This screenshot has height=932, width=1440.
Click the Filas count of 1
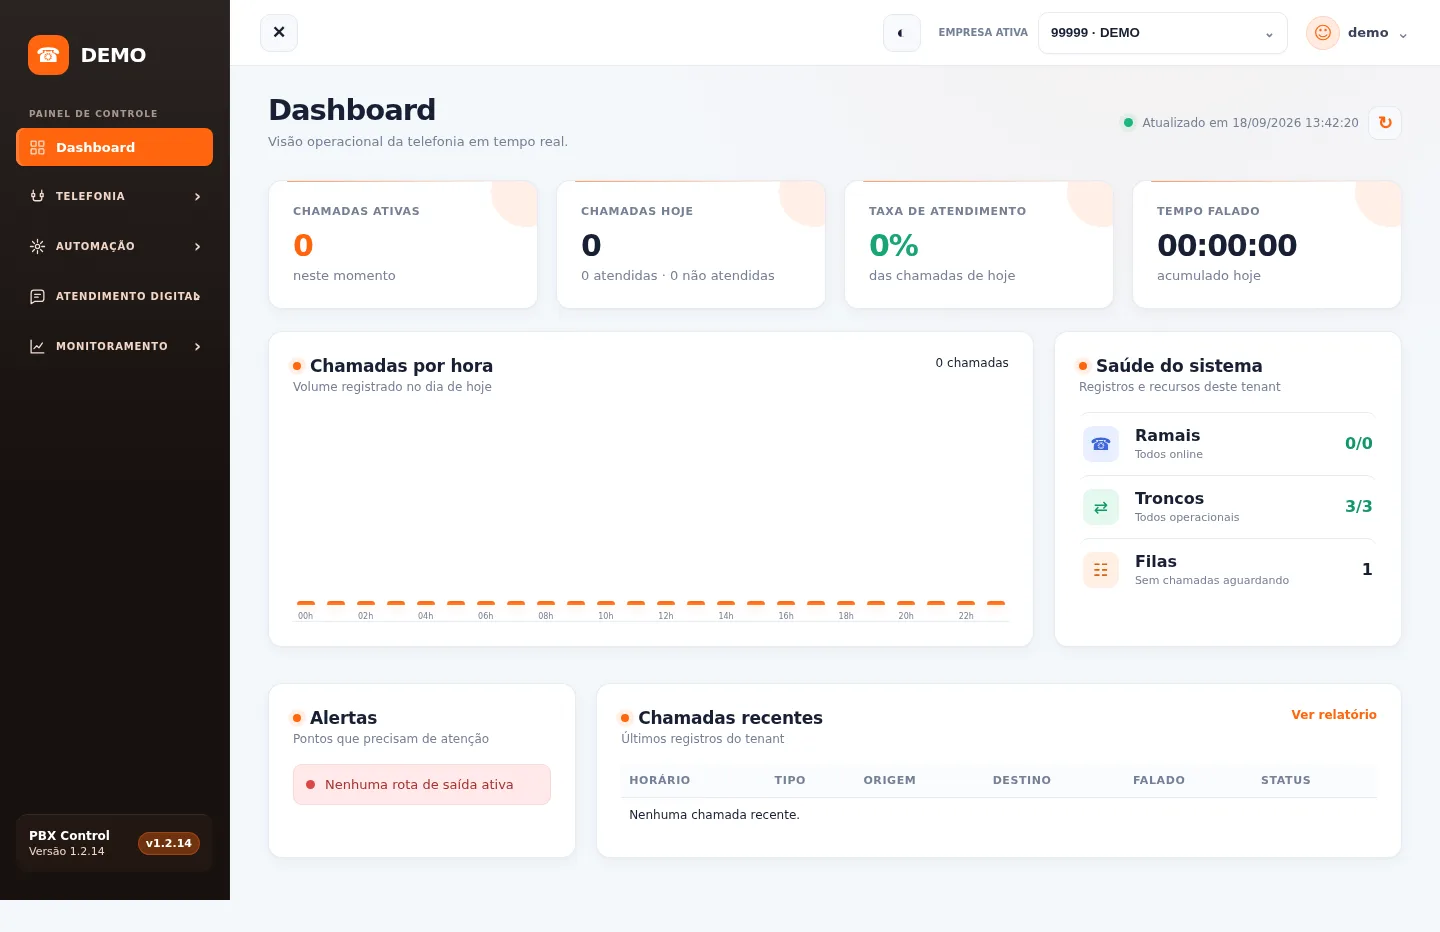1367,569
